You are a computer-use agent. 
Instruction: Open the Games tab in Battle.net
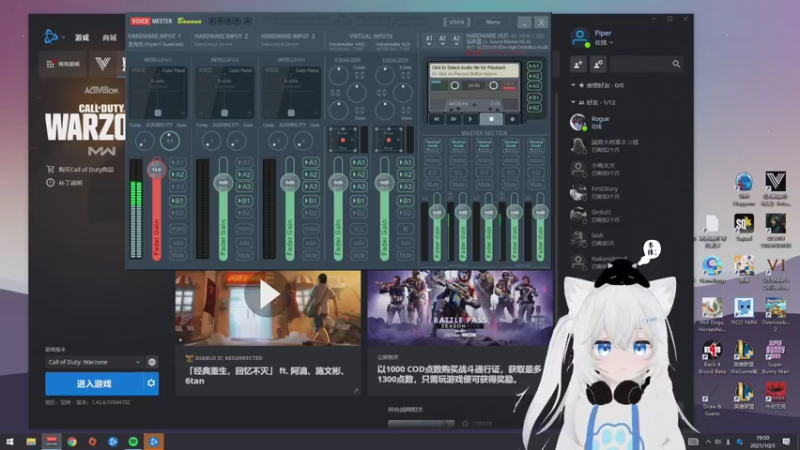coord(82,38)
